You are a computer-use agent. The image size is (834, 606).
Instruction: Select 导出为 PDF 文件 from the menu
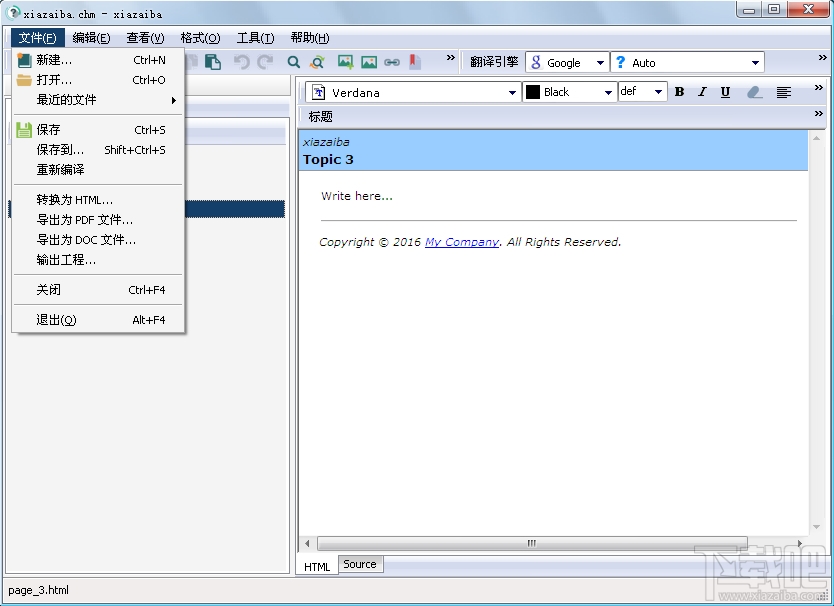[83, 219]
